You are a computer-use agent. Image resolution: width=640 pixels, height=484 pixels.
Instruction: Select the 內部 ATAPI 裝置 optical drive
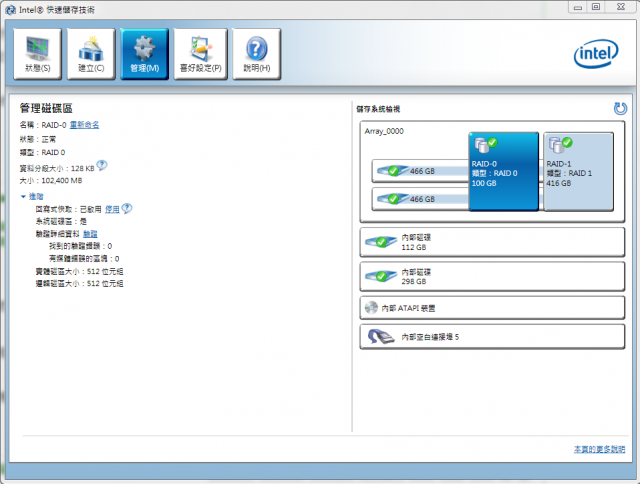tap(492, 308)
